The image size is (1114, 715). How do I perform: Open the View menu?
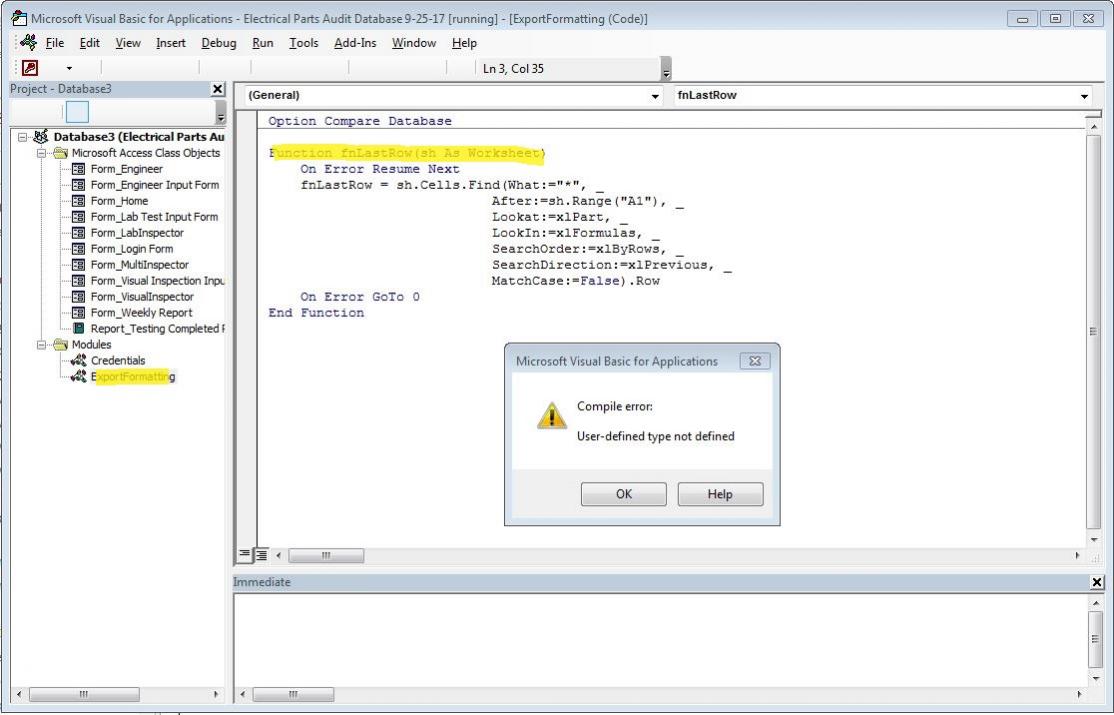pyautogui.click(x=128, y=43)
